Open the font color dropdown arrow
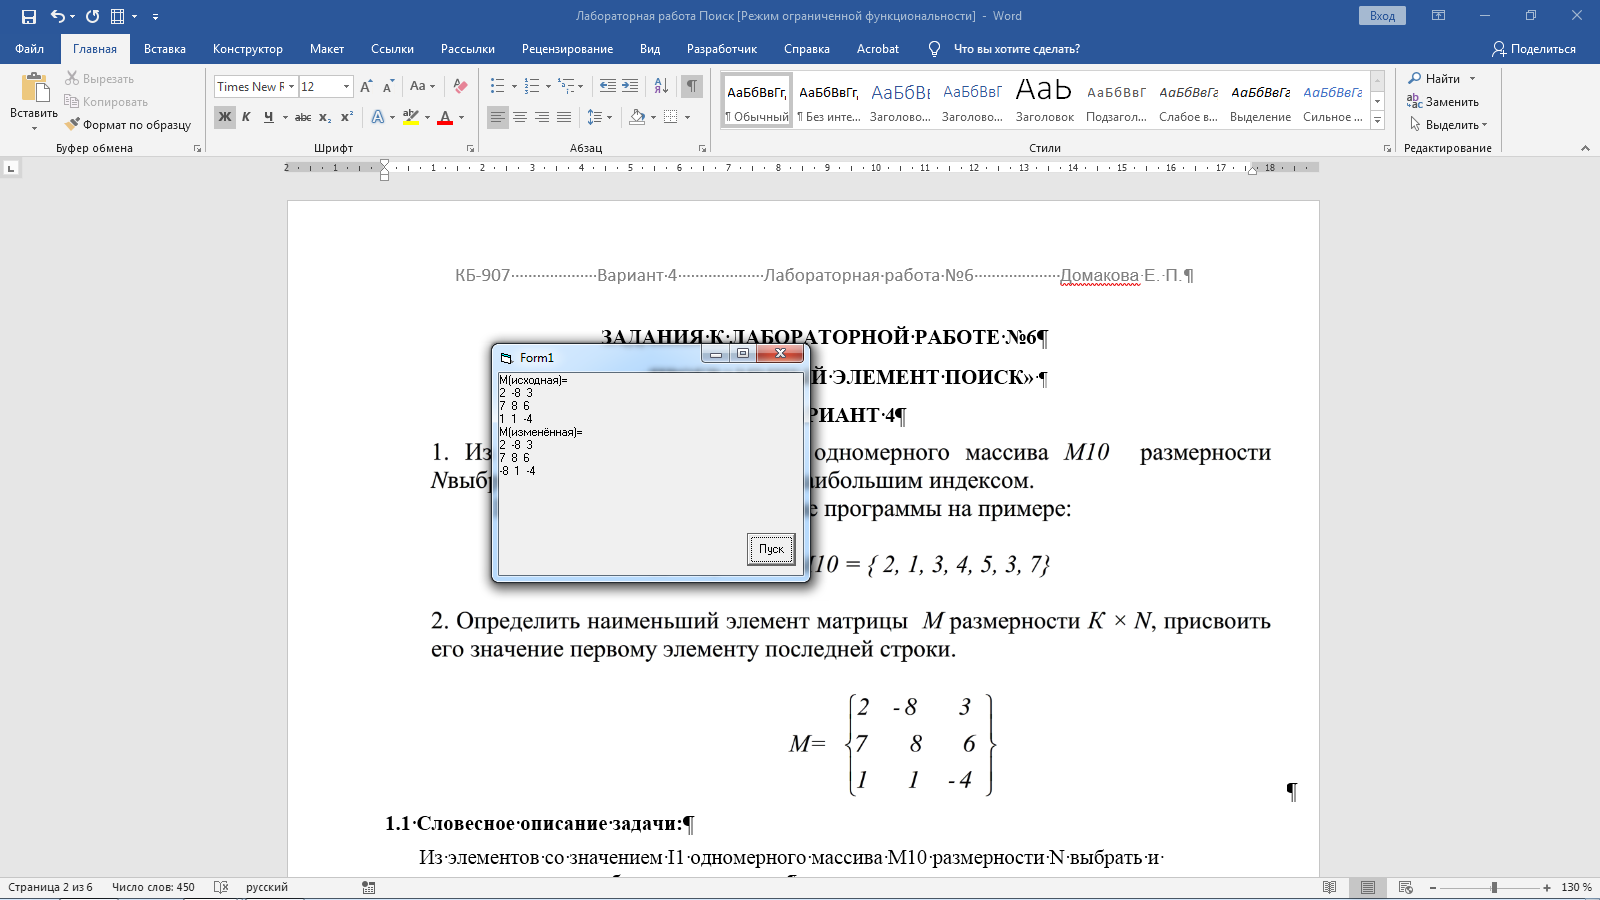This screenshot has width=1600, height=900. pyautogui.click(x=461, y=117)
